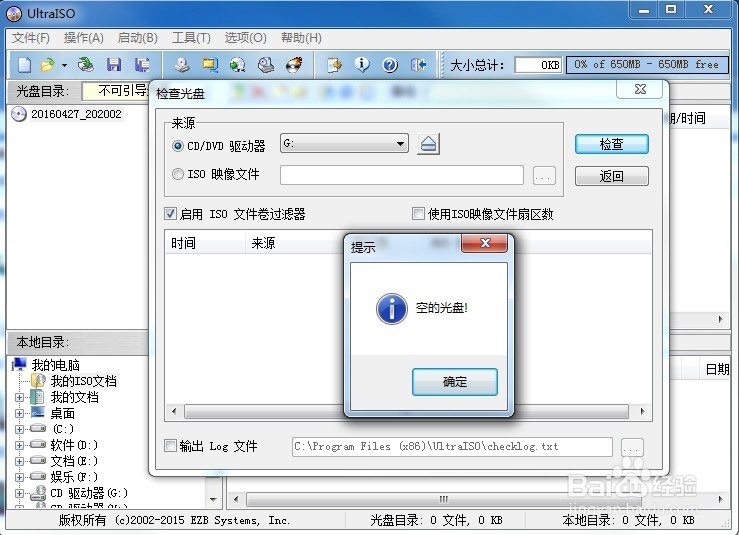Viewport: 739px width, 535px height.
Task: Click browse button next to ISO path
Action: coord(544,176)
